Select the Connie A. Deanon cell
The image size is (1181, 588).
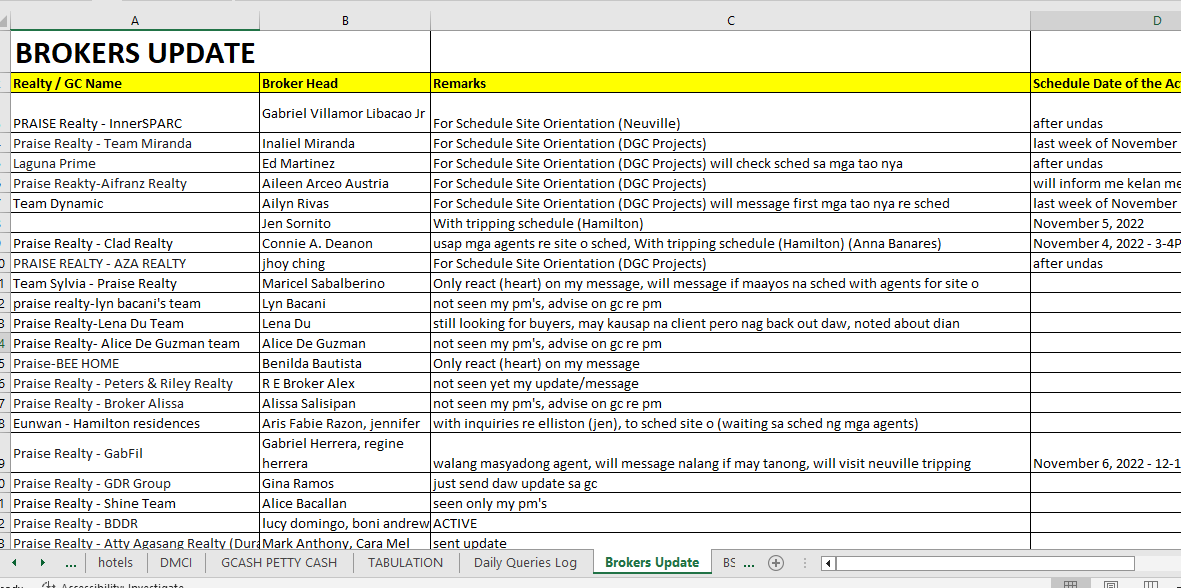pyautogui.click(x=345, y=243)
